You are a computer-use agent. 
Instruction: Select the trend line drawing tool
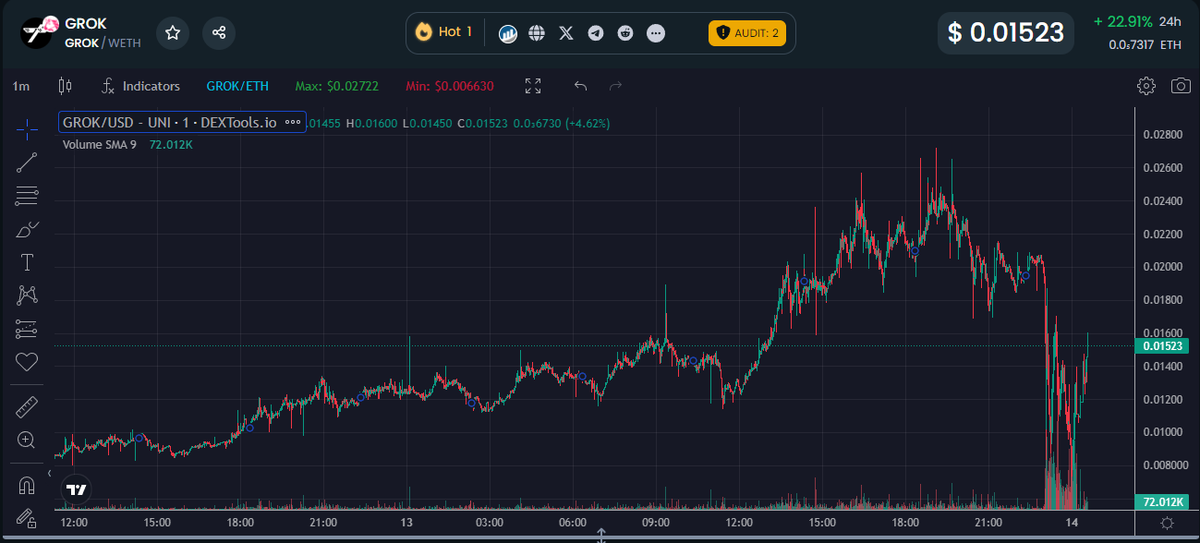[27, 163]
